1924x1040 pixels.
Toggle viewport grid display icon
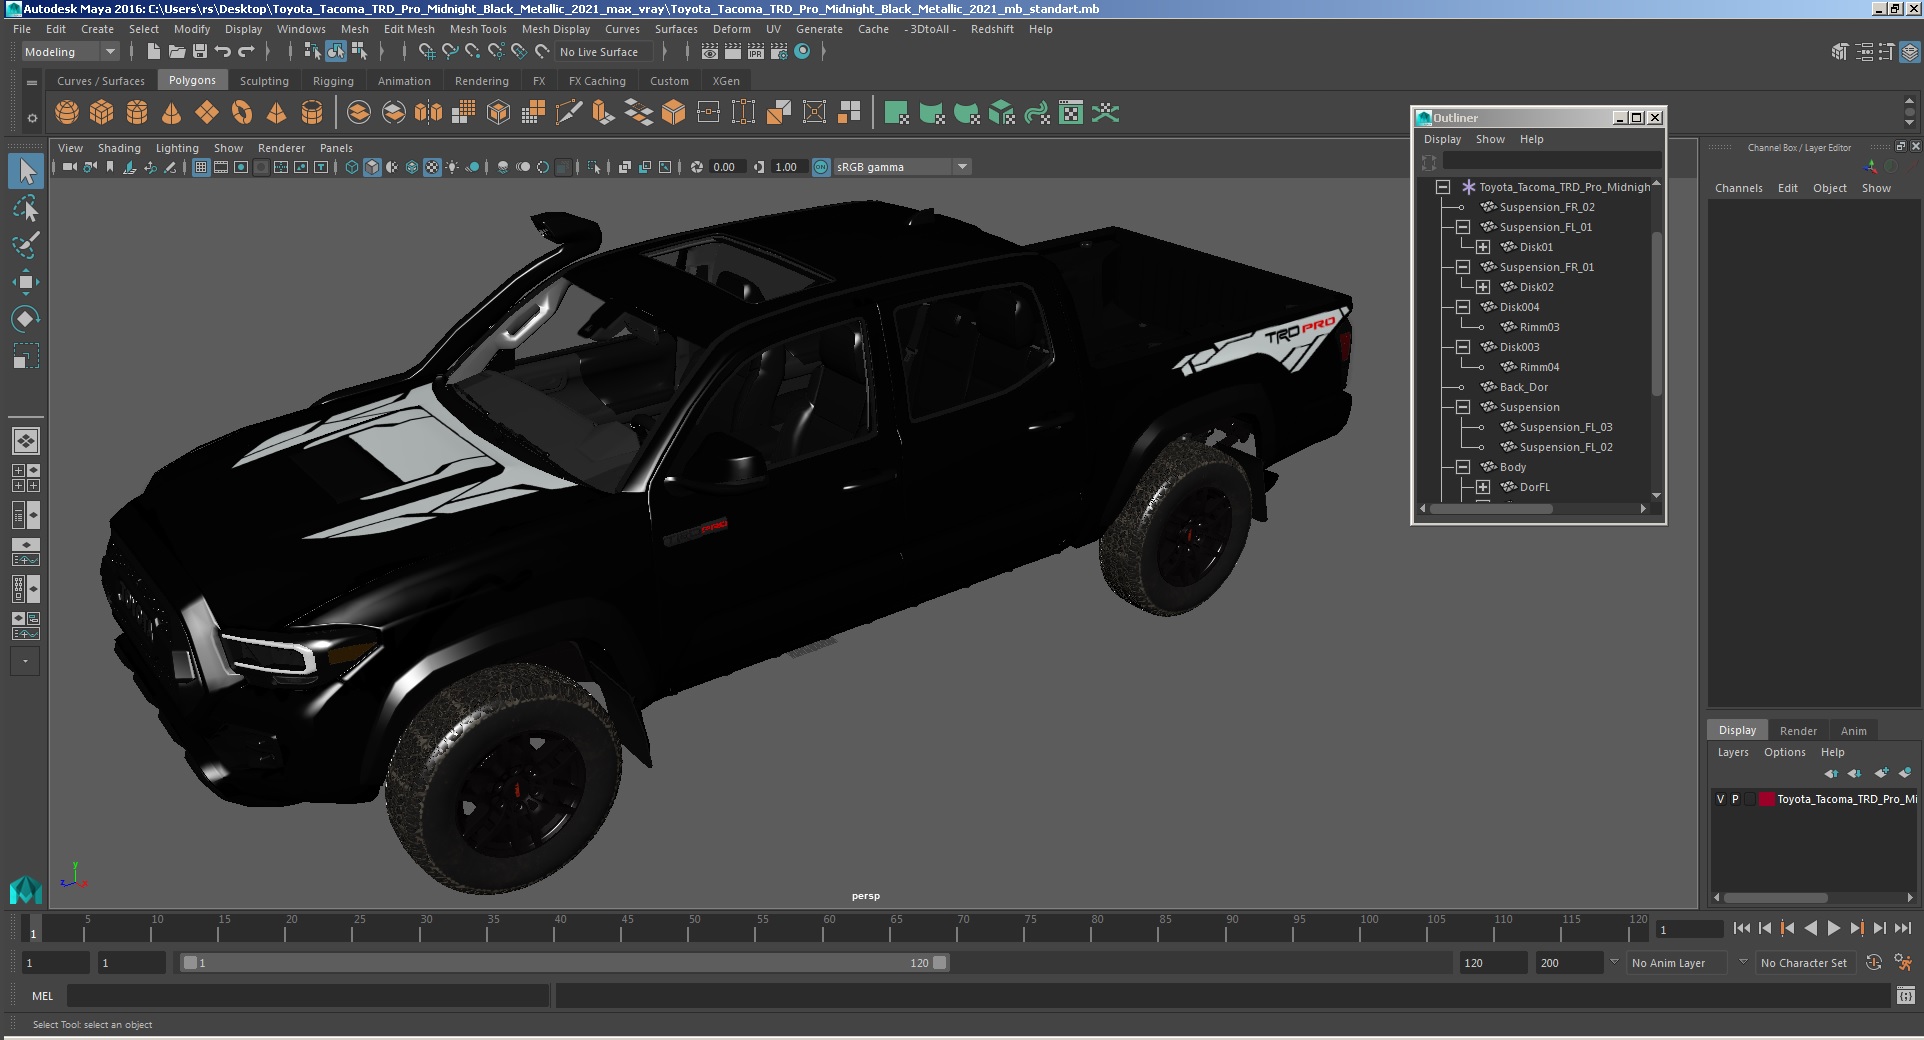[x=201, y=167]
